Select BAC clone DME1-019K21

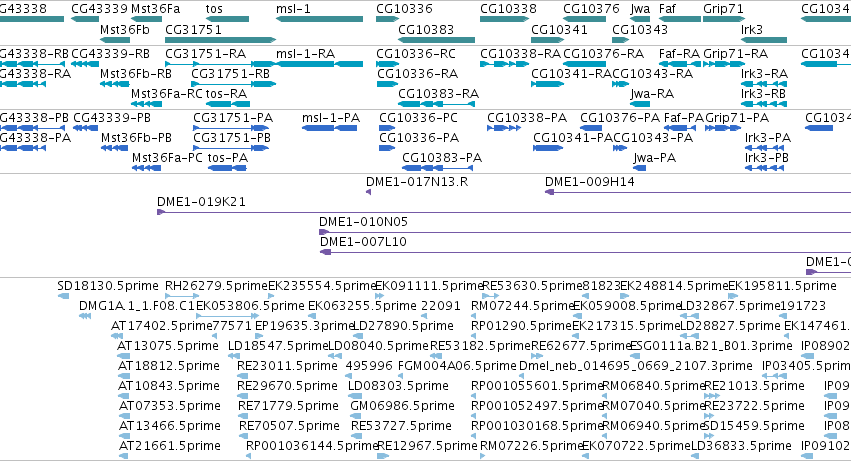click(x=201, y=202)
